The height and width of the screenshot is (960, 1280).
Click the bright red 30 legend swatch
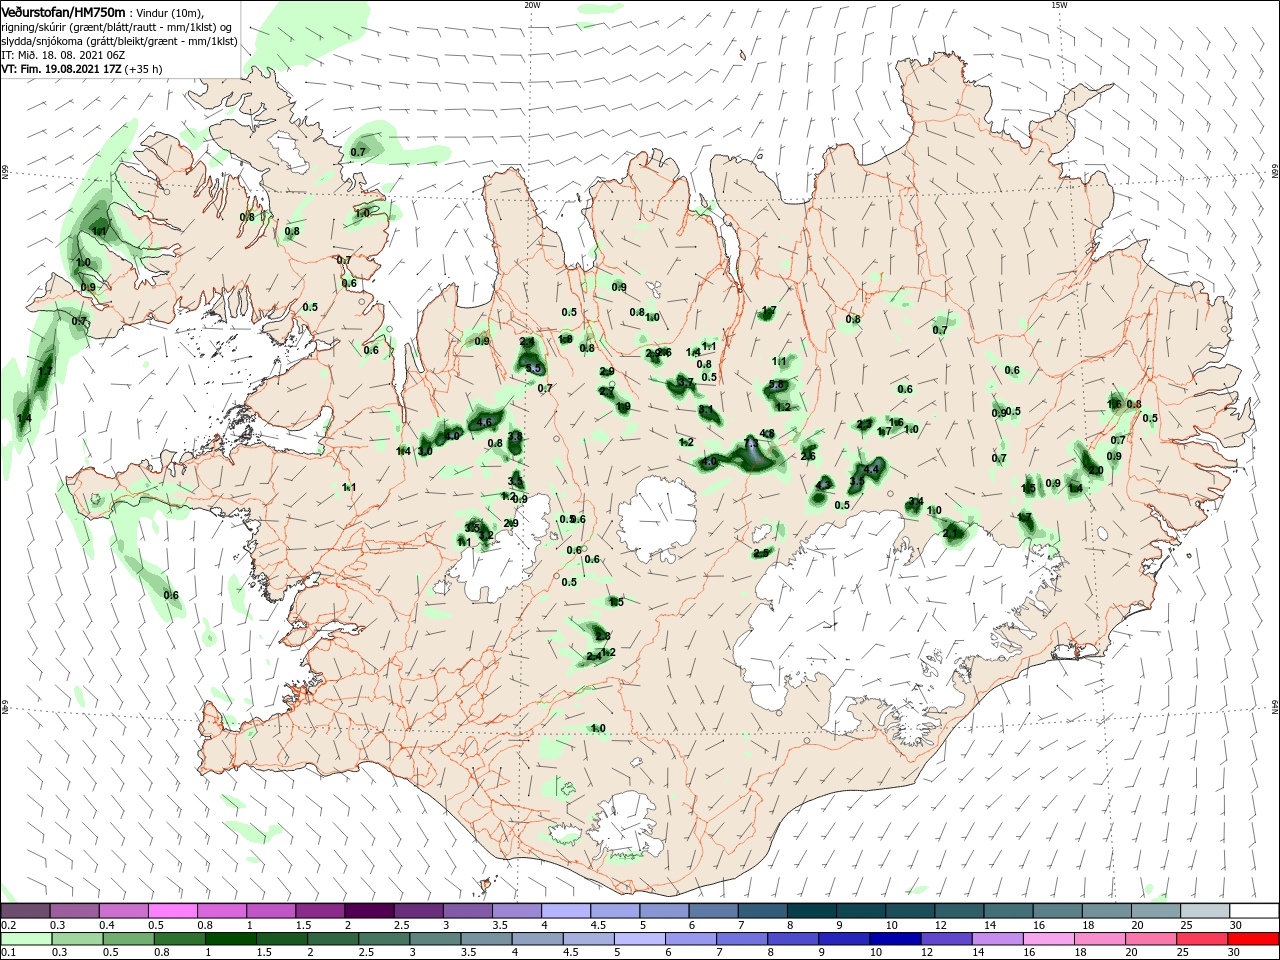(x=1252, y=939)
